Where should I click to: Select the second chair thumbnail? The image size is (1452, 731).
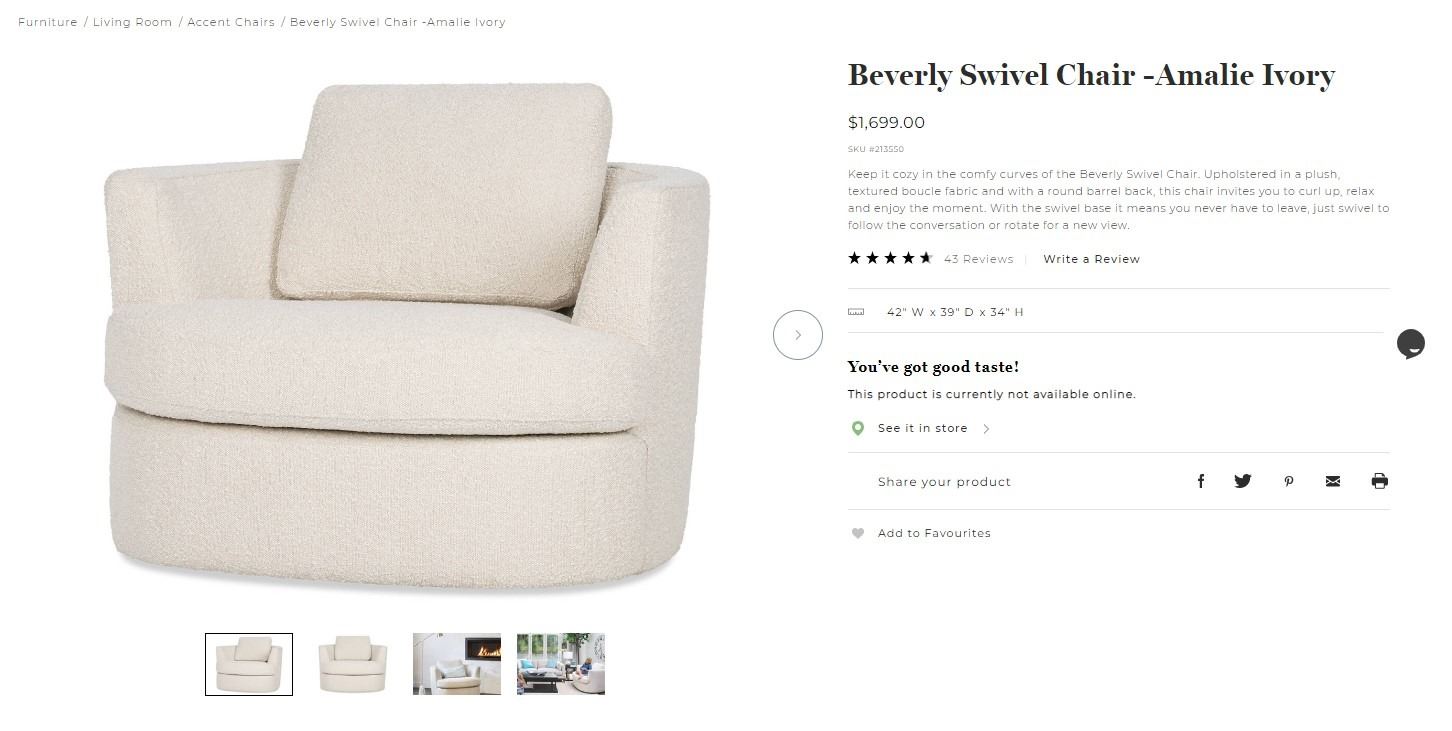(x=353, y=664)
